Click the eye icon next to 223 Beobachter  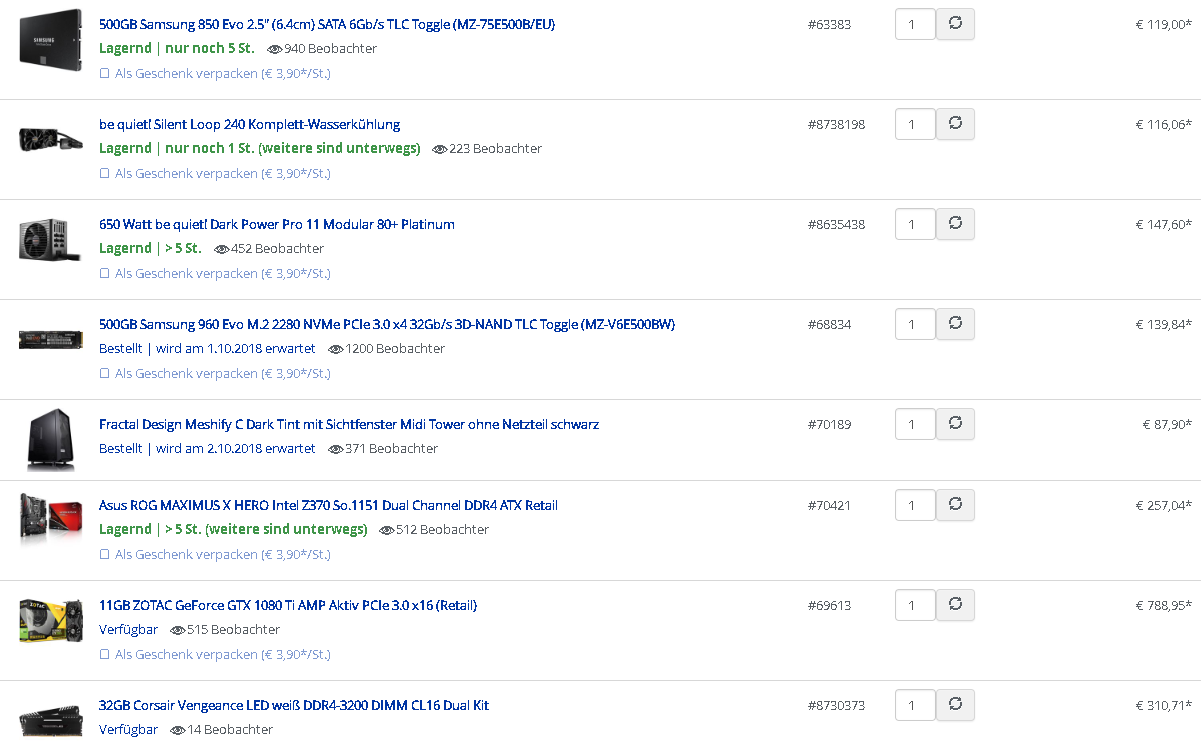tap(440, 149)
